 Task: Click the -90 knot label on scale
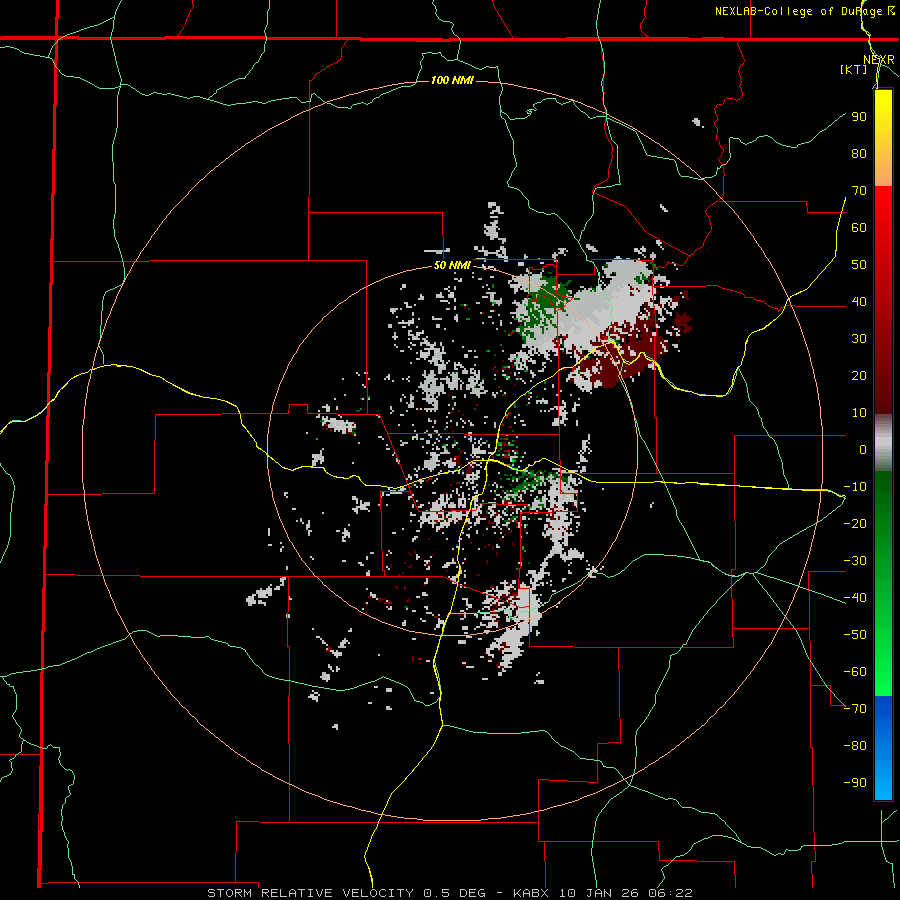tap(855, 783)
